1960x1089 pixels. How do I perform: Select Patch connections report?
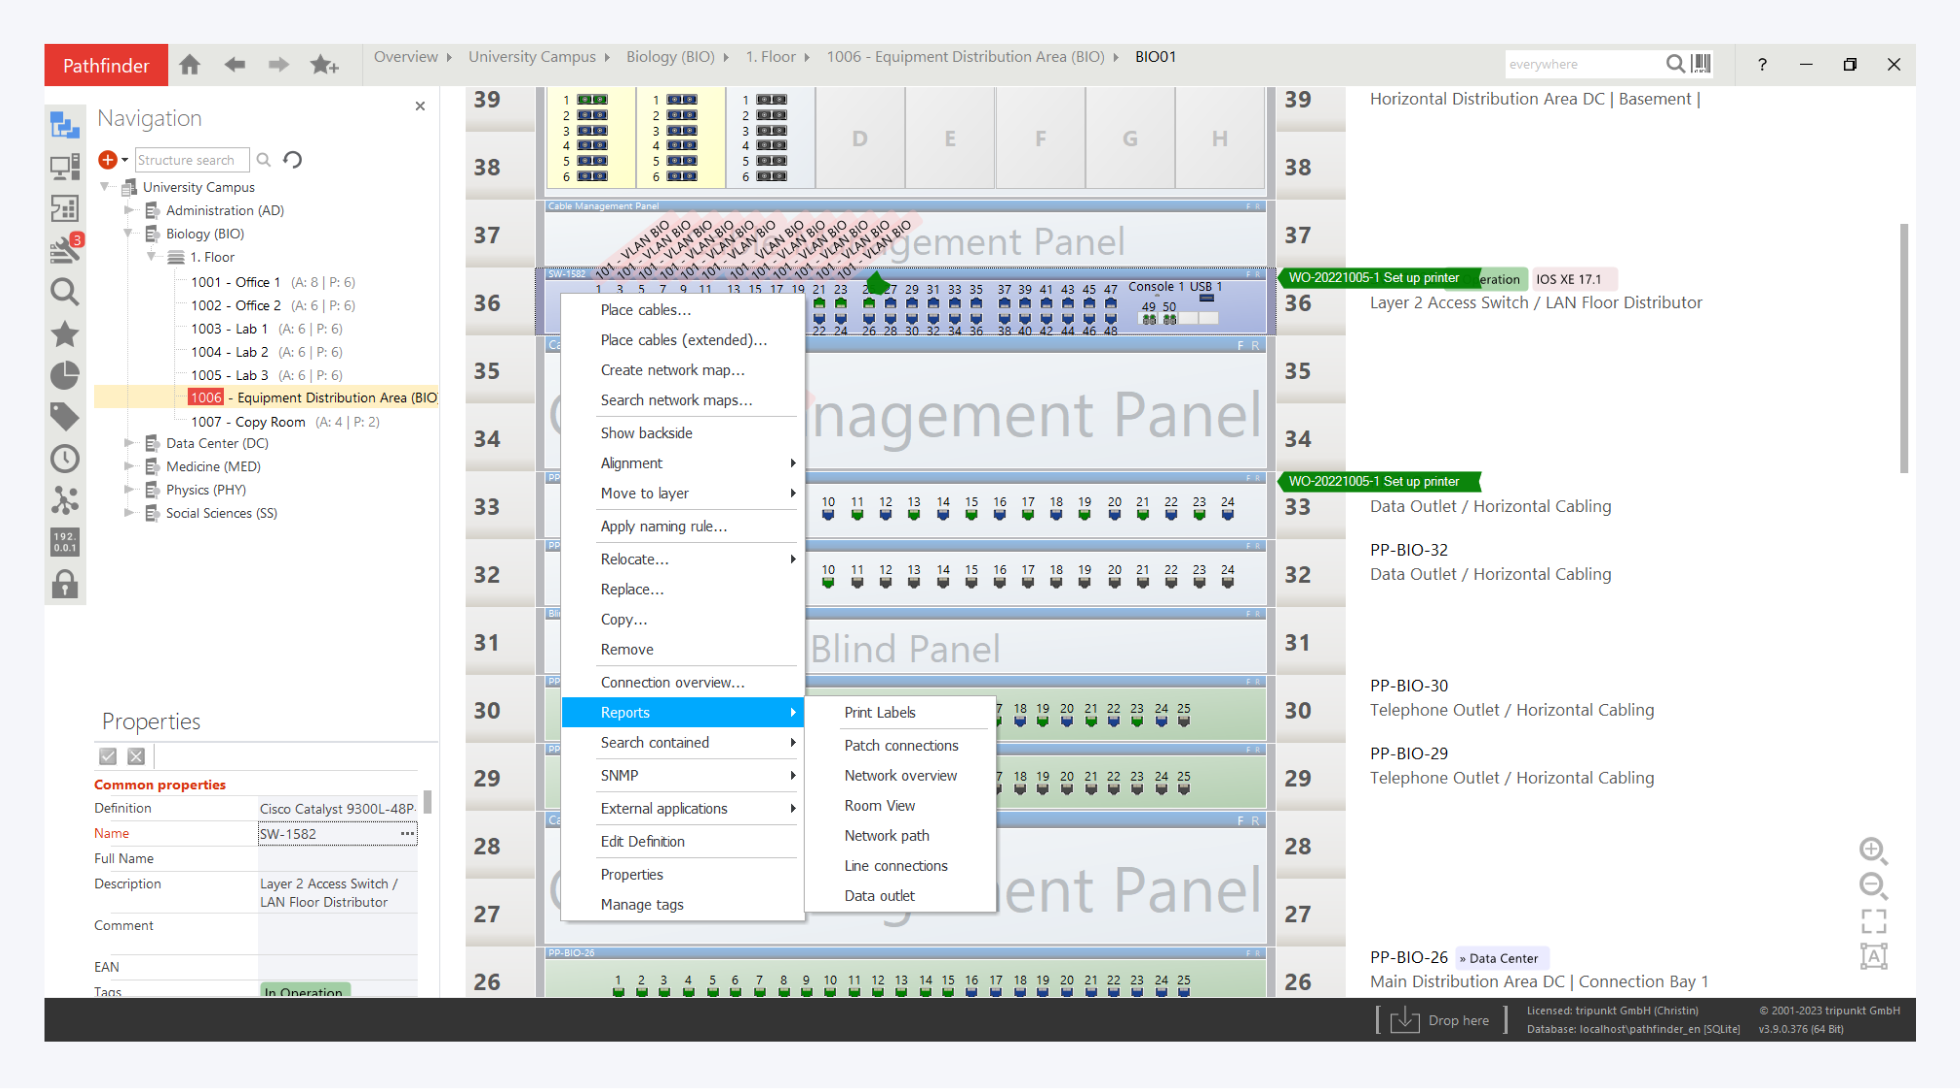[x=900, y=745]
